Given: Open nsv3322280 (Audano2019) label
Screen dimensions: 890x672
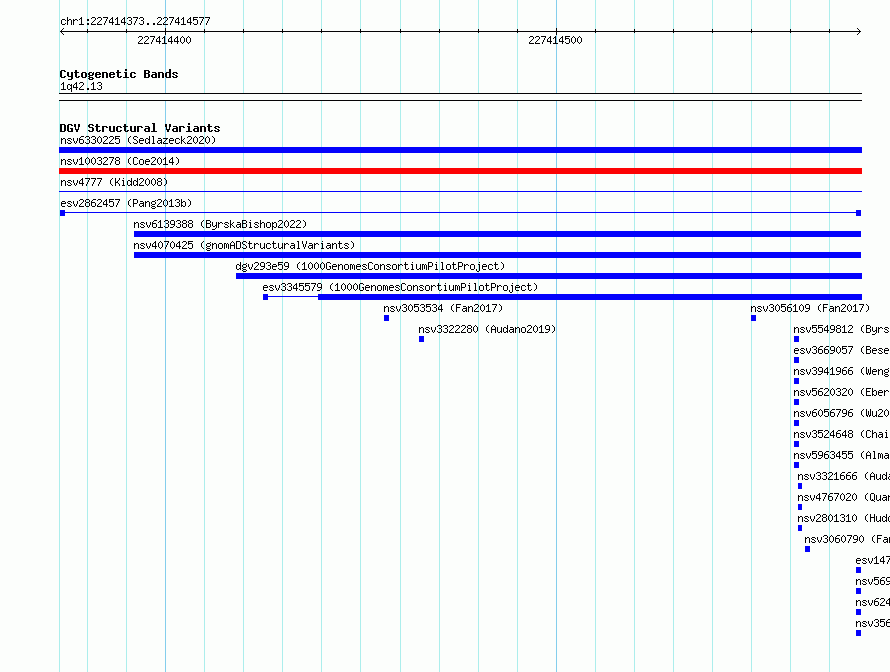Looking at the screenshot, I should (x=487, y=329).
